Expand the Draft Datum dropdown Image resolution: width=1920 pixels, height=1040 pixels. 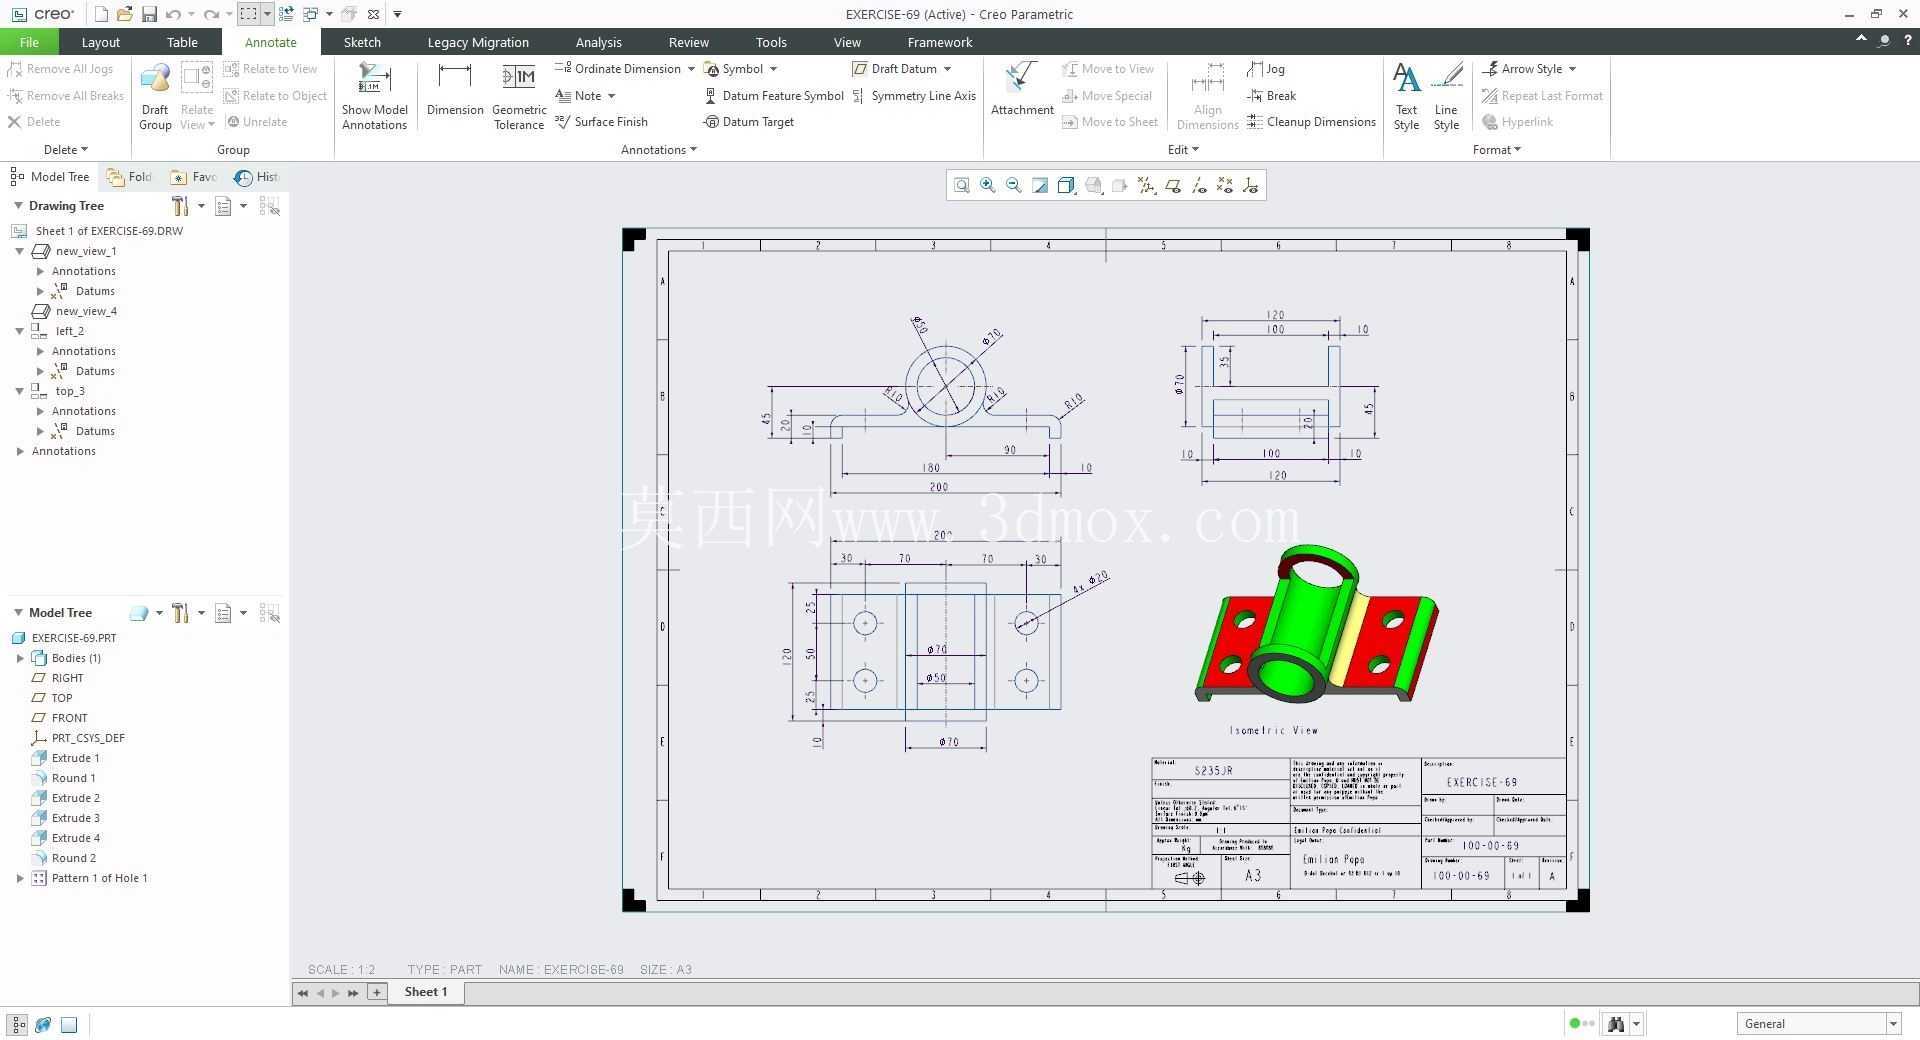click(x=947, y=69)
